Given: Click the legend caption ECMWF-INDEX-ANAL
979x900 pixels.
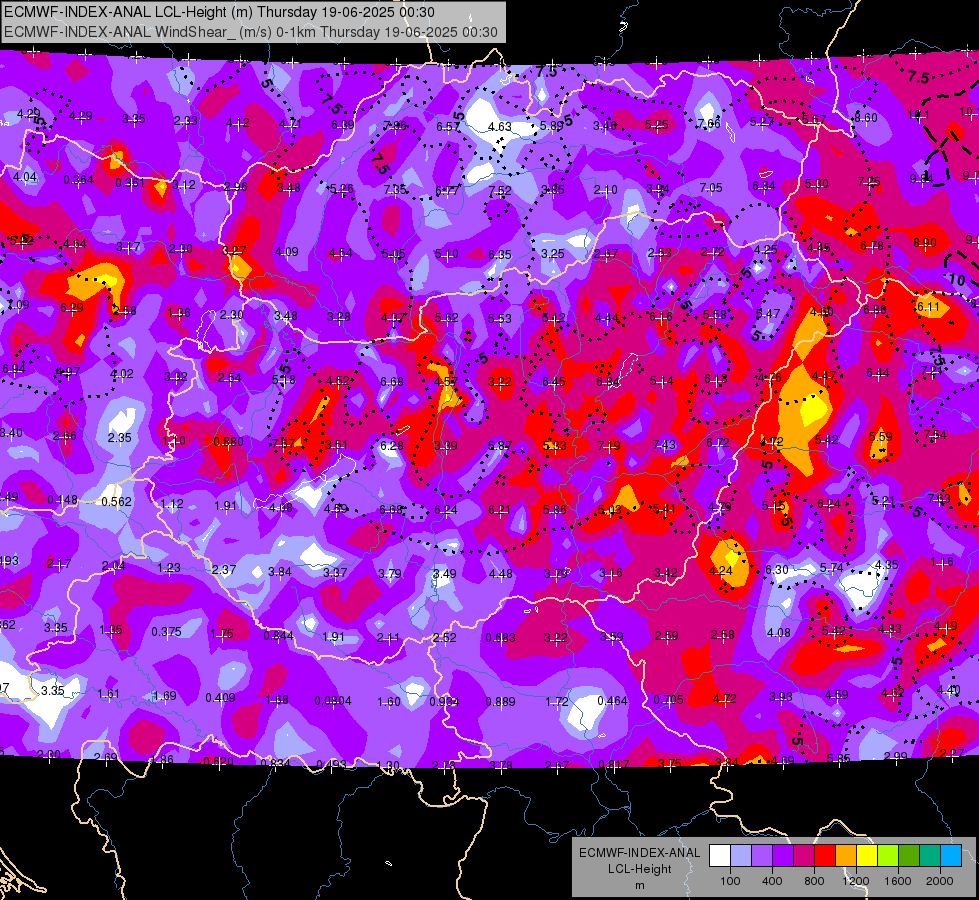Looking at the screenshot, I should [639, 853].
